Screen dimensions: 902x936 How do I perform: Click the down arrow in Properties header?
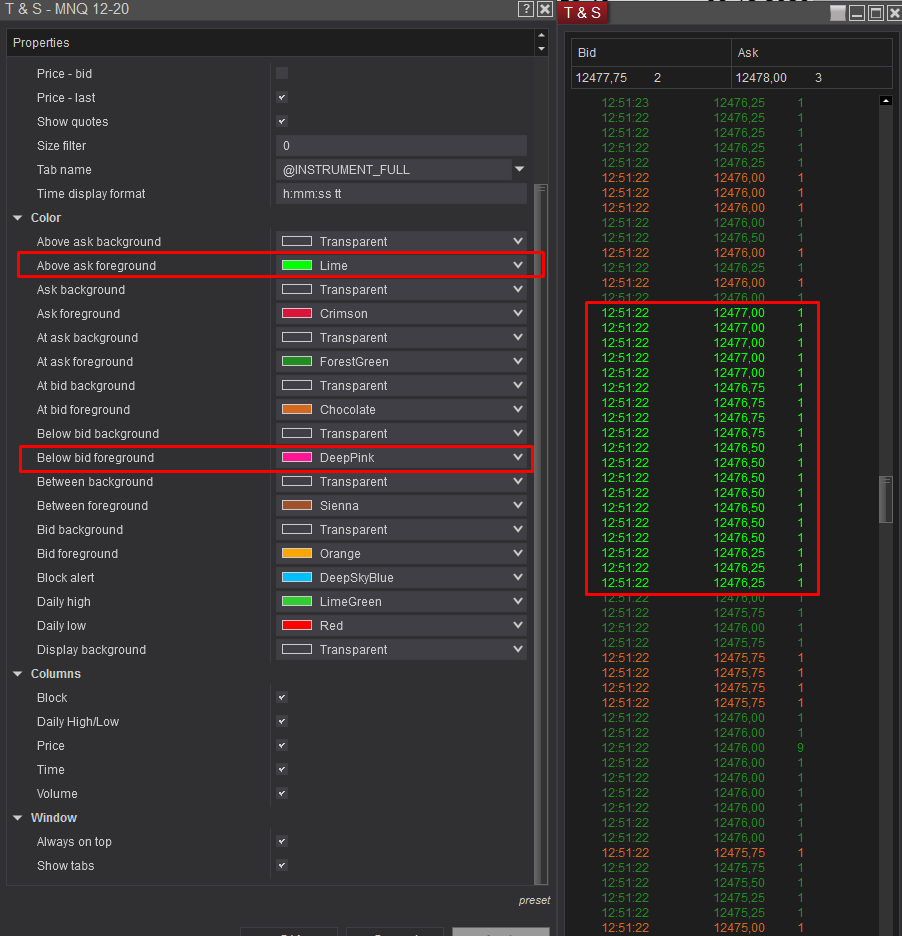click(541, 49)
